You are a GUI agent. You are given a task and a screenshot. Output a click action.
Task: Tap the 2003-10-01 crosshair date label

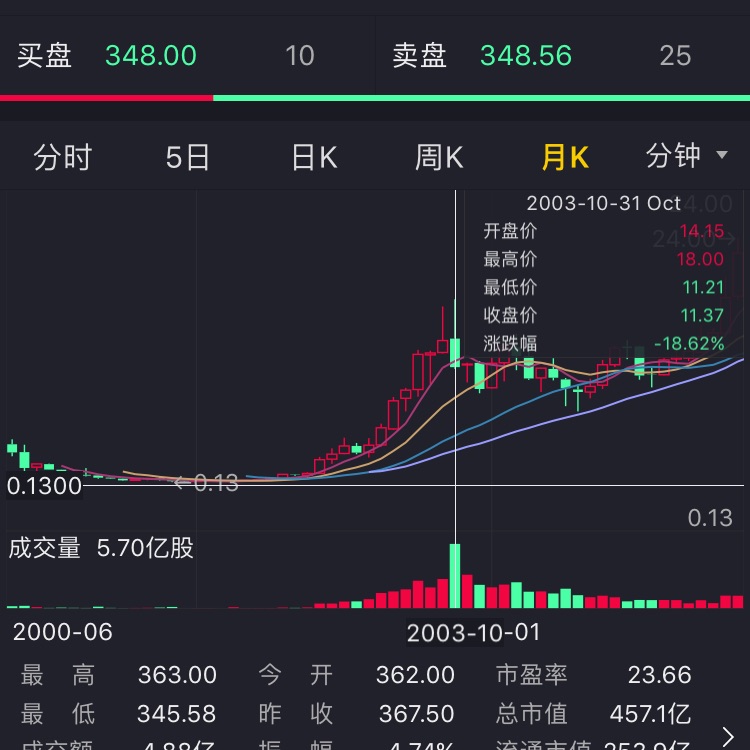coord(473,632)
